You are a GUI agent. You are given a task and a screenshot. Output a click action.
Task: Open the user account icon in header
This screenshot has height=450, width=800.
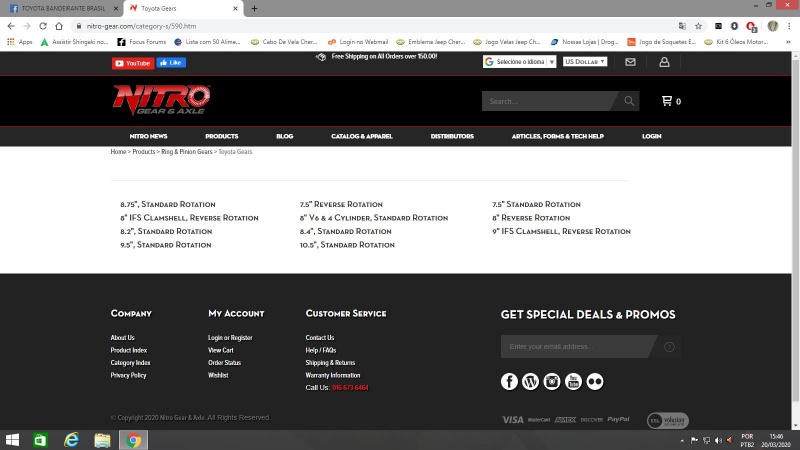pos(664,62)
